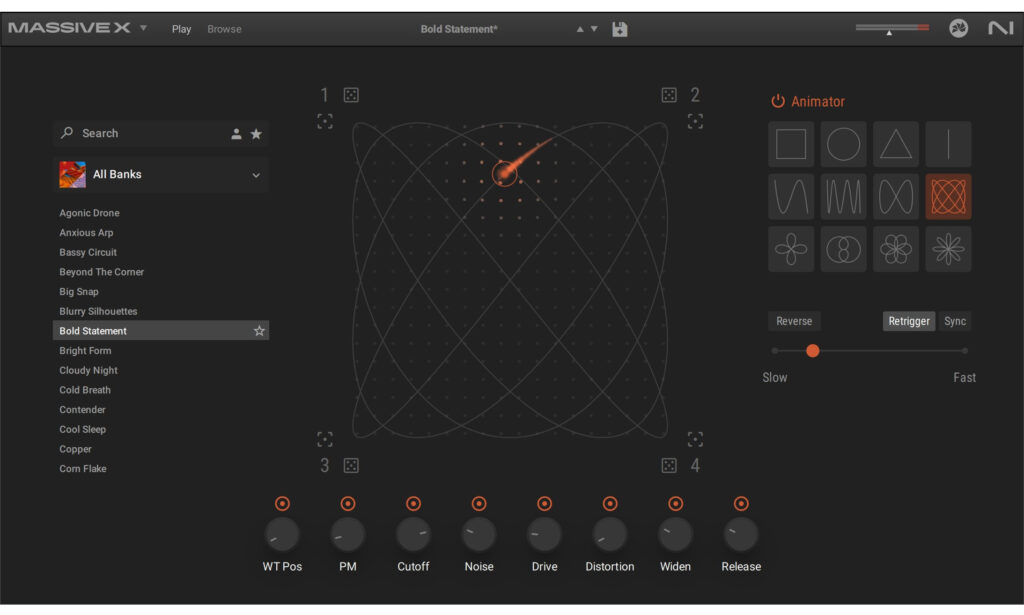Expand the All Banks dropdown
Image resolution: width=1024 pixels, height=615 pixels.
(256, 175)
